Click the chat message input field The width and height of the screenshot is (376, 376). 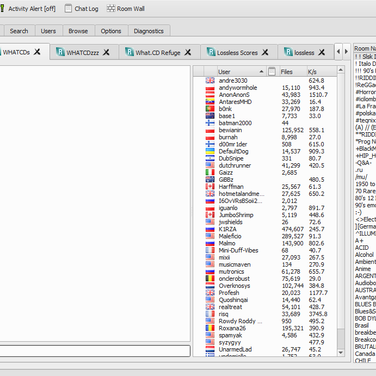tap(95, 351)
